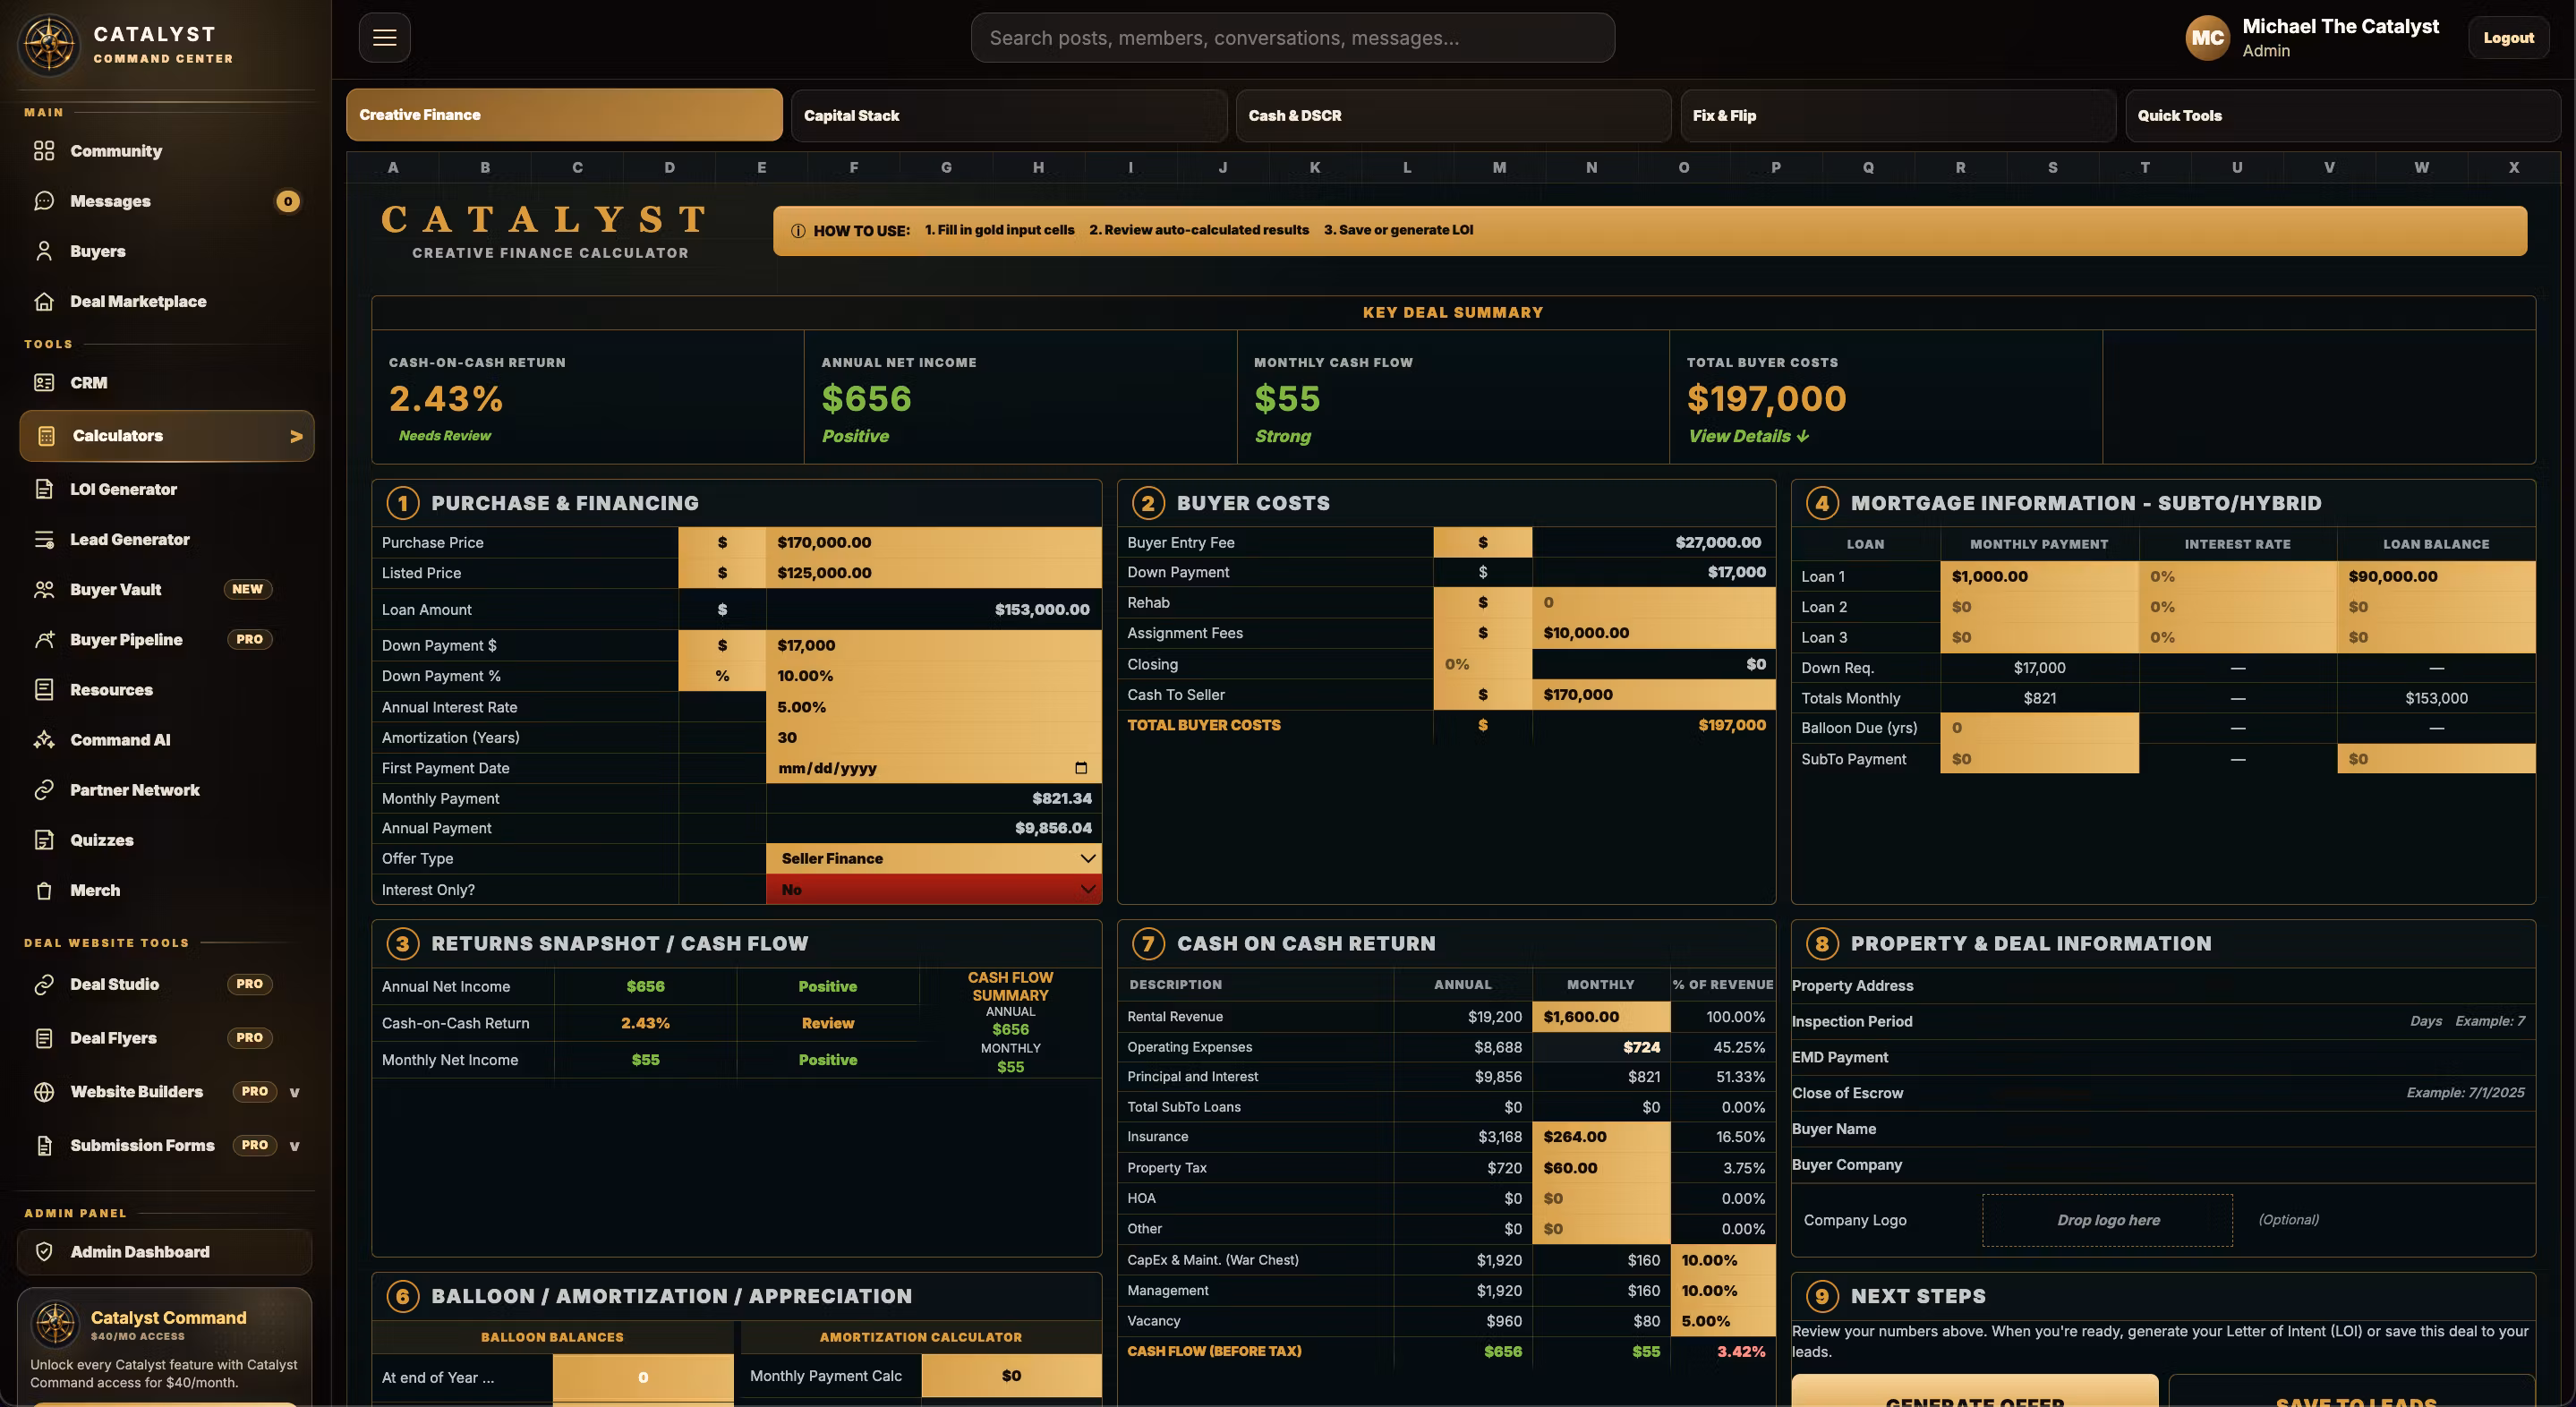Viewport: 2576px width, 1407px height.
Task: Click the Buyers person icon
Action: (44, 251)
